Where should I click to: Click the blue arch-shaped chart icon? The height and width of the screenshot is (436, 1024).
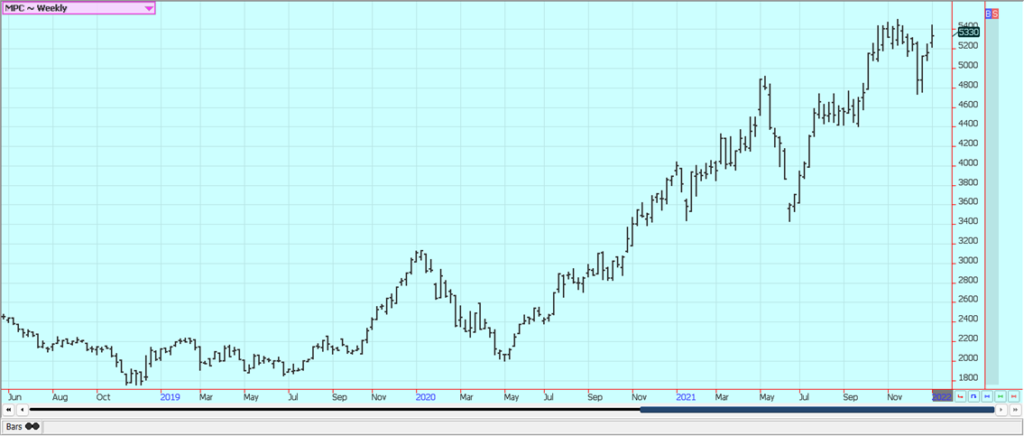[974, 396]
